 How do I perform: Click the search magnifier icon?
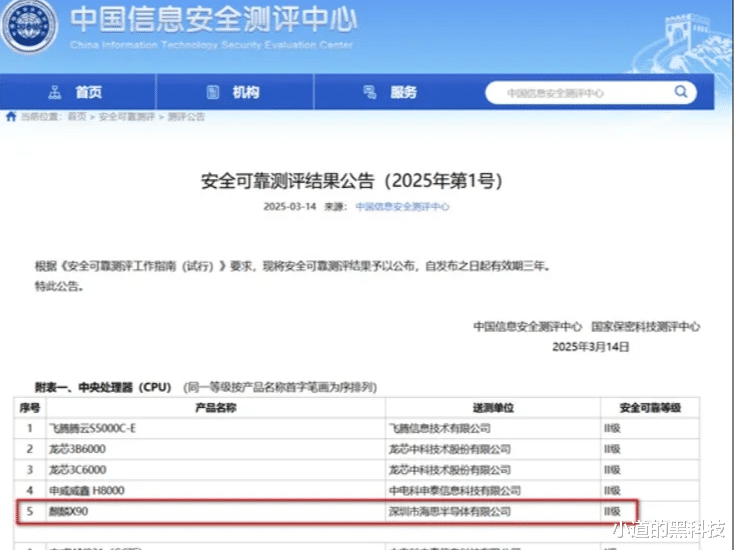pos(681,91)
